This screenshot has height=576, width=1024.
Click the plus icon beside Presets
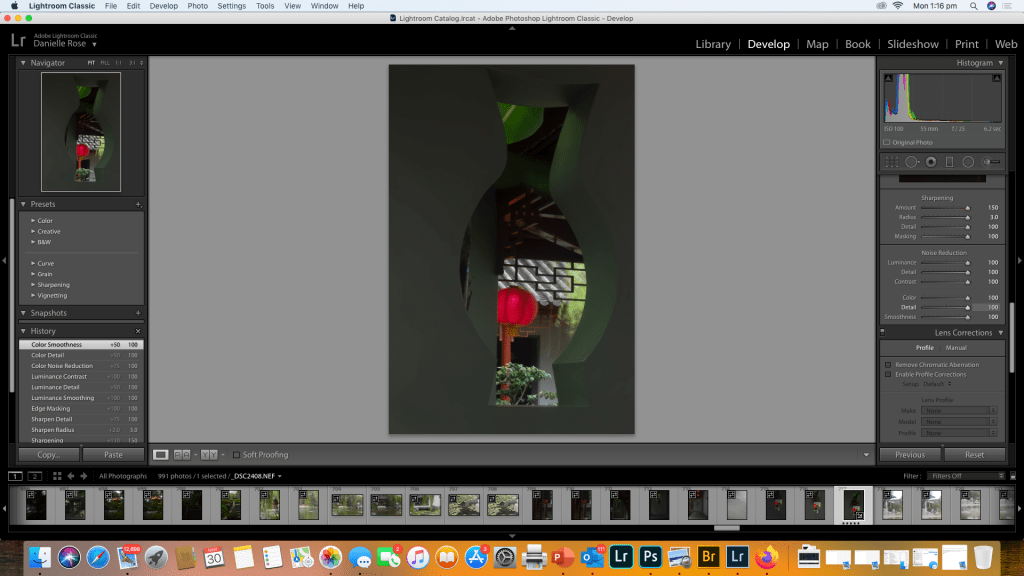[138, 204]
